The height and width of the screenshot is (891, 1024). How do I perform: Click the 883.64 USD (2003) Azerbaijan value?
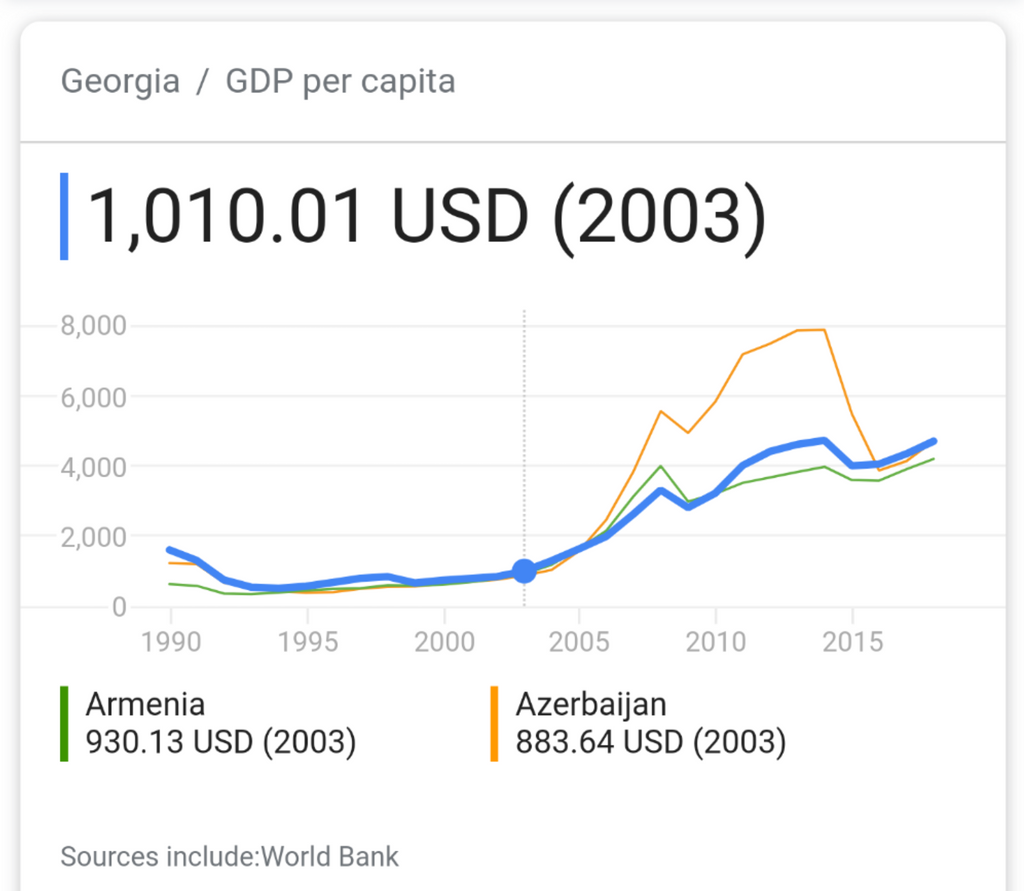[x=650, y=742]
